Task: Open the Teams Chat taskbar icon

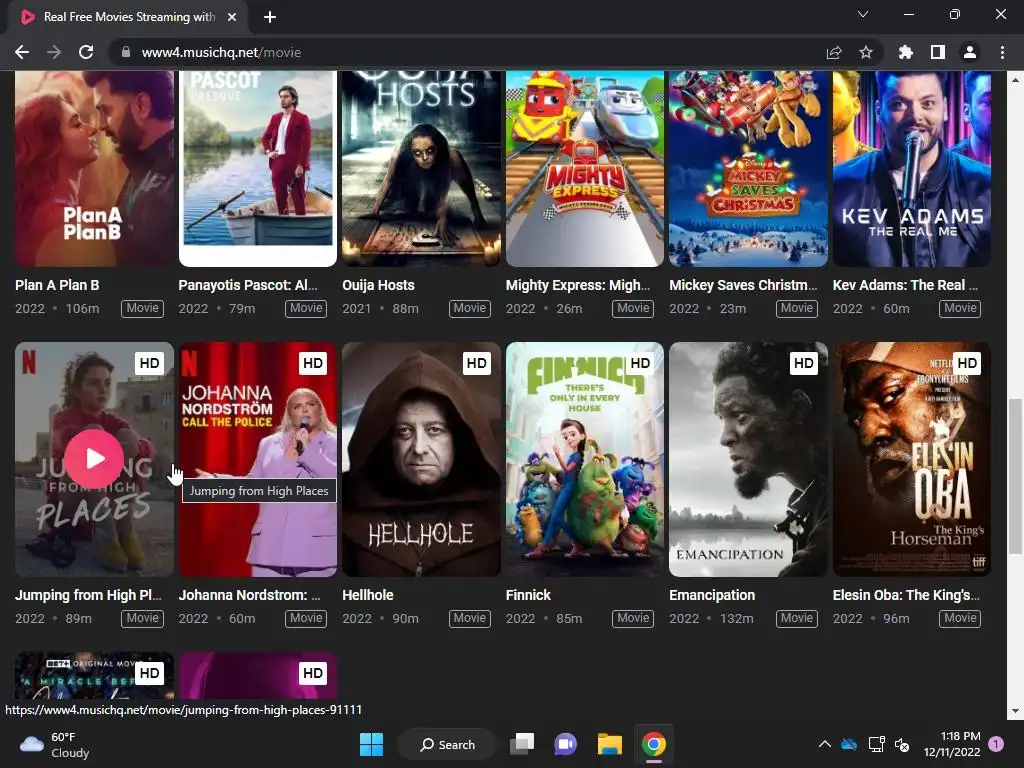Action: pyautogui.click(x=566, y=744)
